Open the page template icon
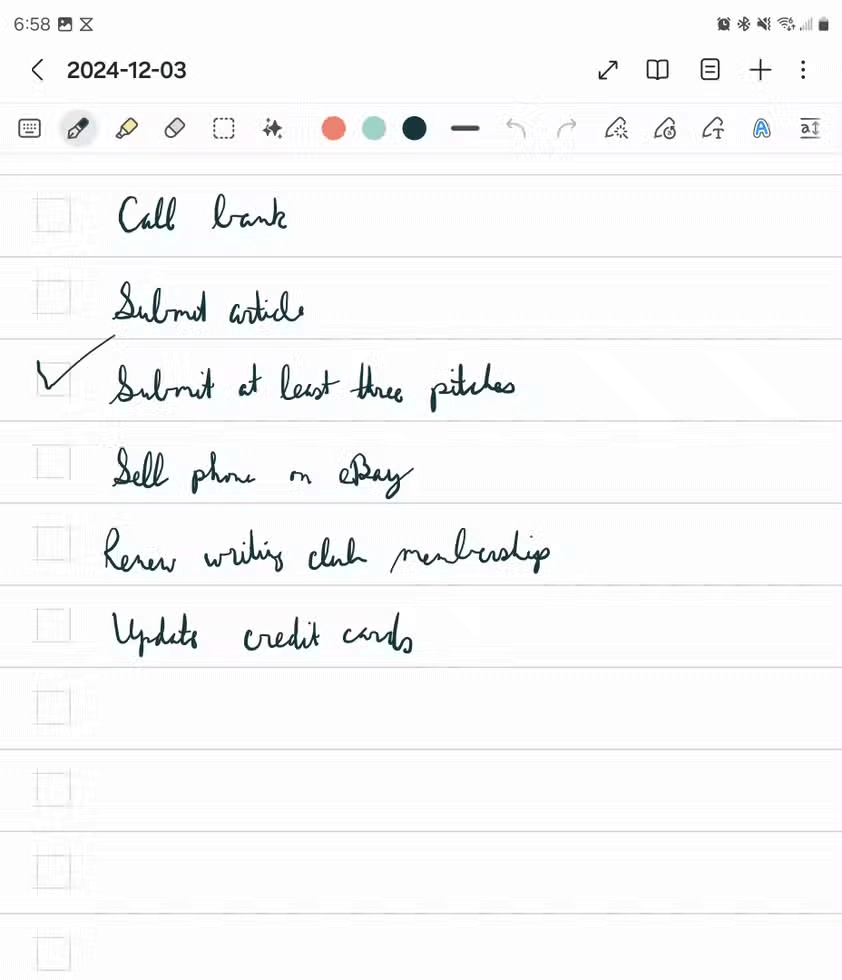 (709, 69)
